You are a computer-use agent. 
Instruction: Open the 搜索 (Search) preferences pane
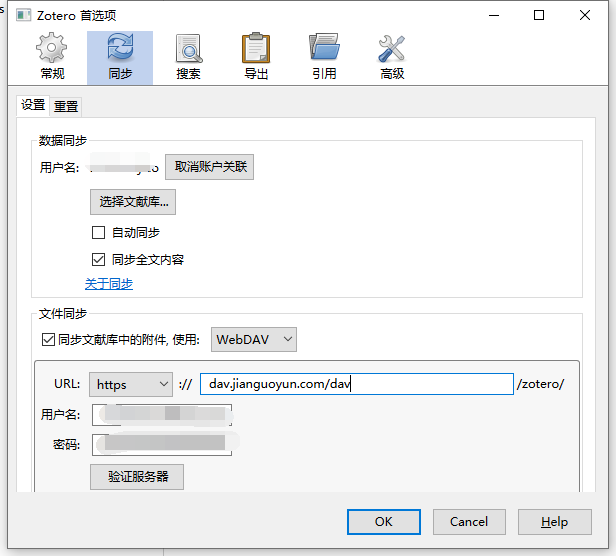[188, 57]
